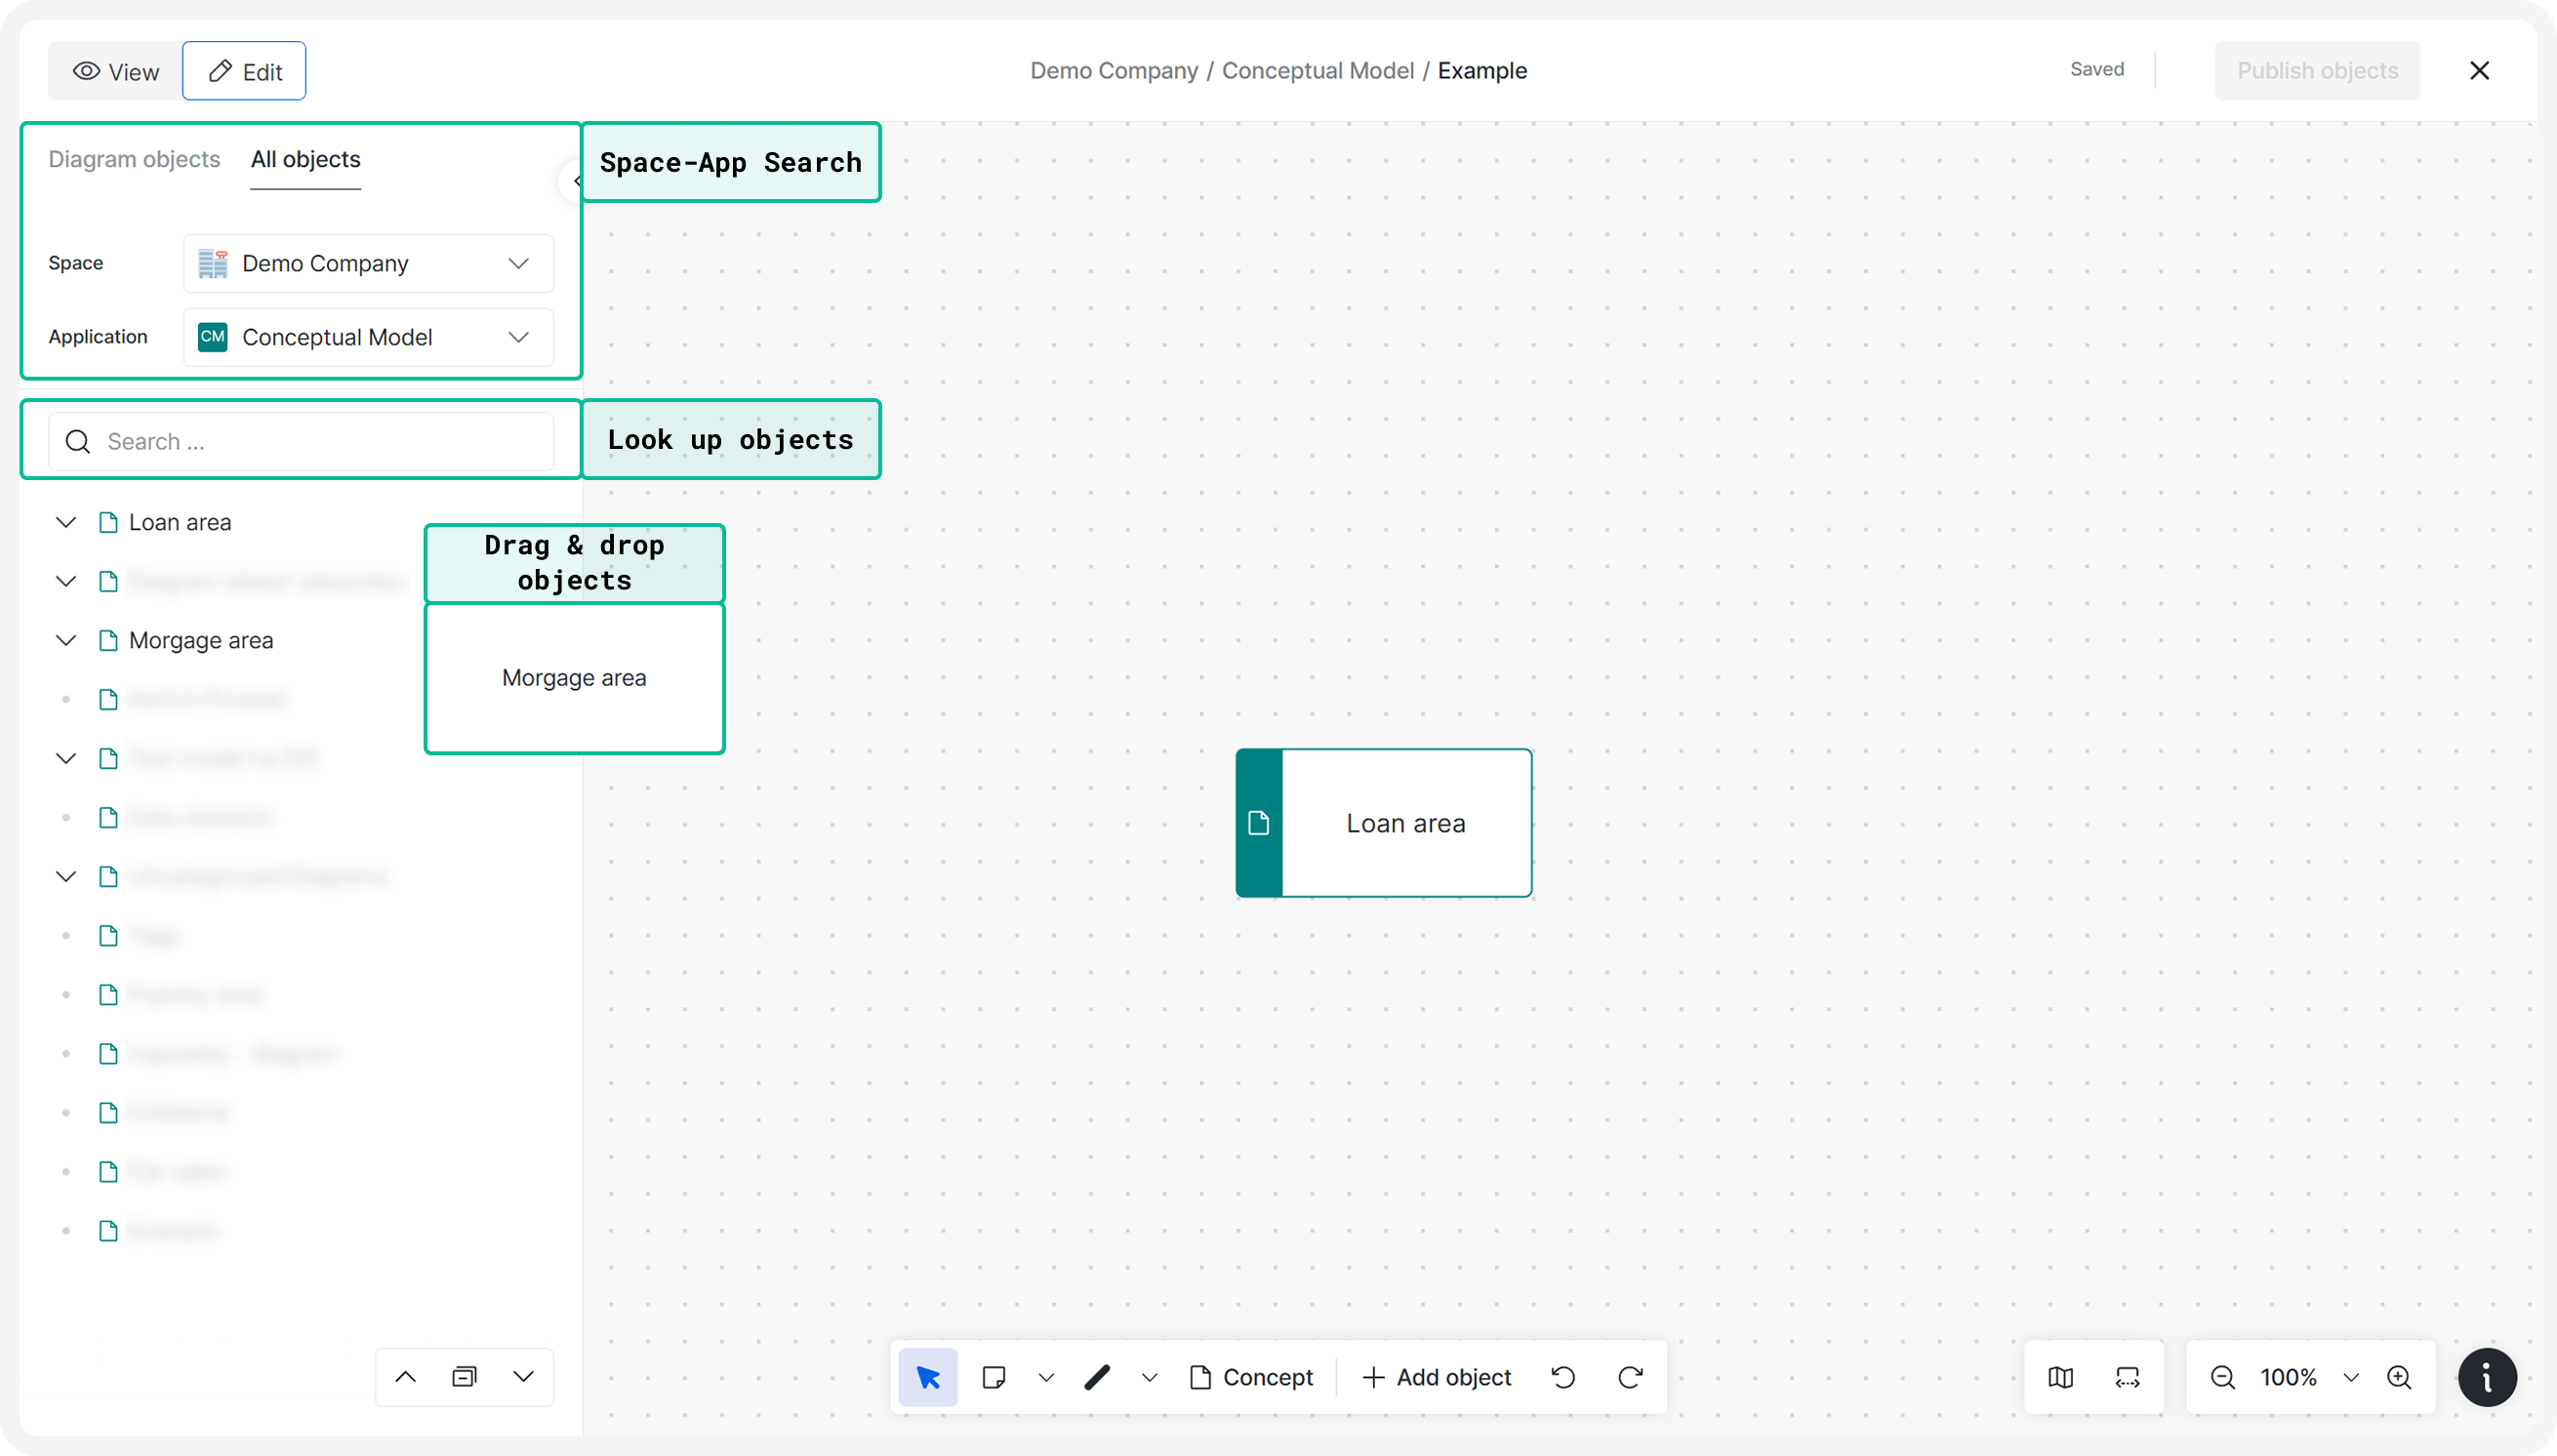
Task: Switch to the All objects tab
Action: click(305, 159)
